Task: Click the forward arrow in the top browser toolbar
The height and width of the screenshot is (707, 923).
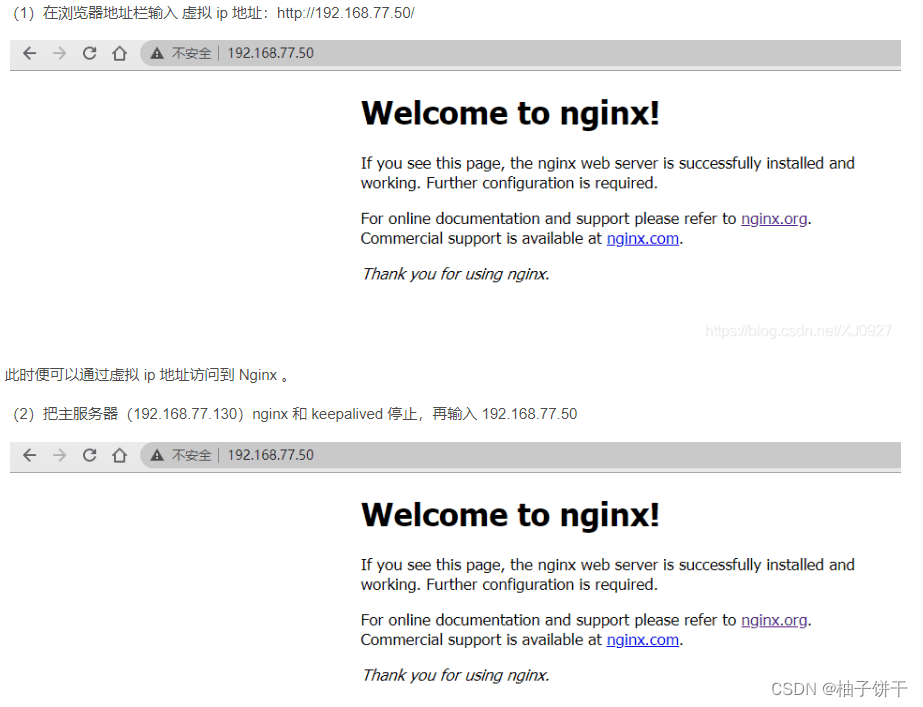Action: [x=59, y=53]
